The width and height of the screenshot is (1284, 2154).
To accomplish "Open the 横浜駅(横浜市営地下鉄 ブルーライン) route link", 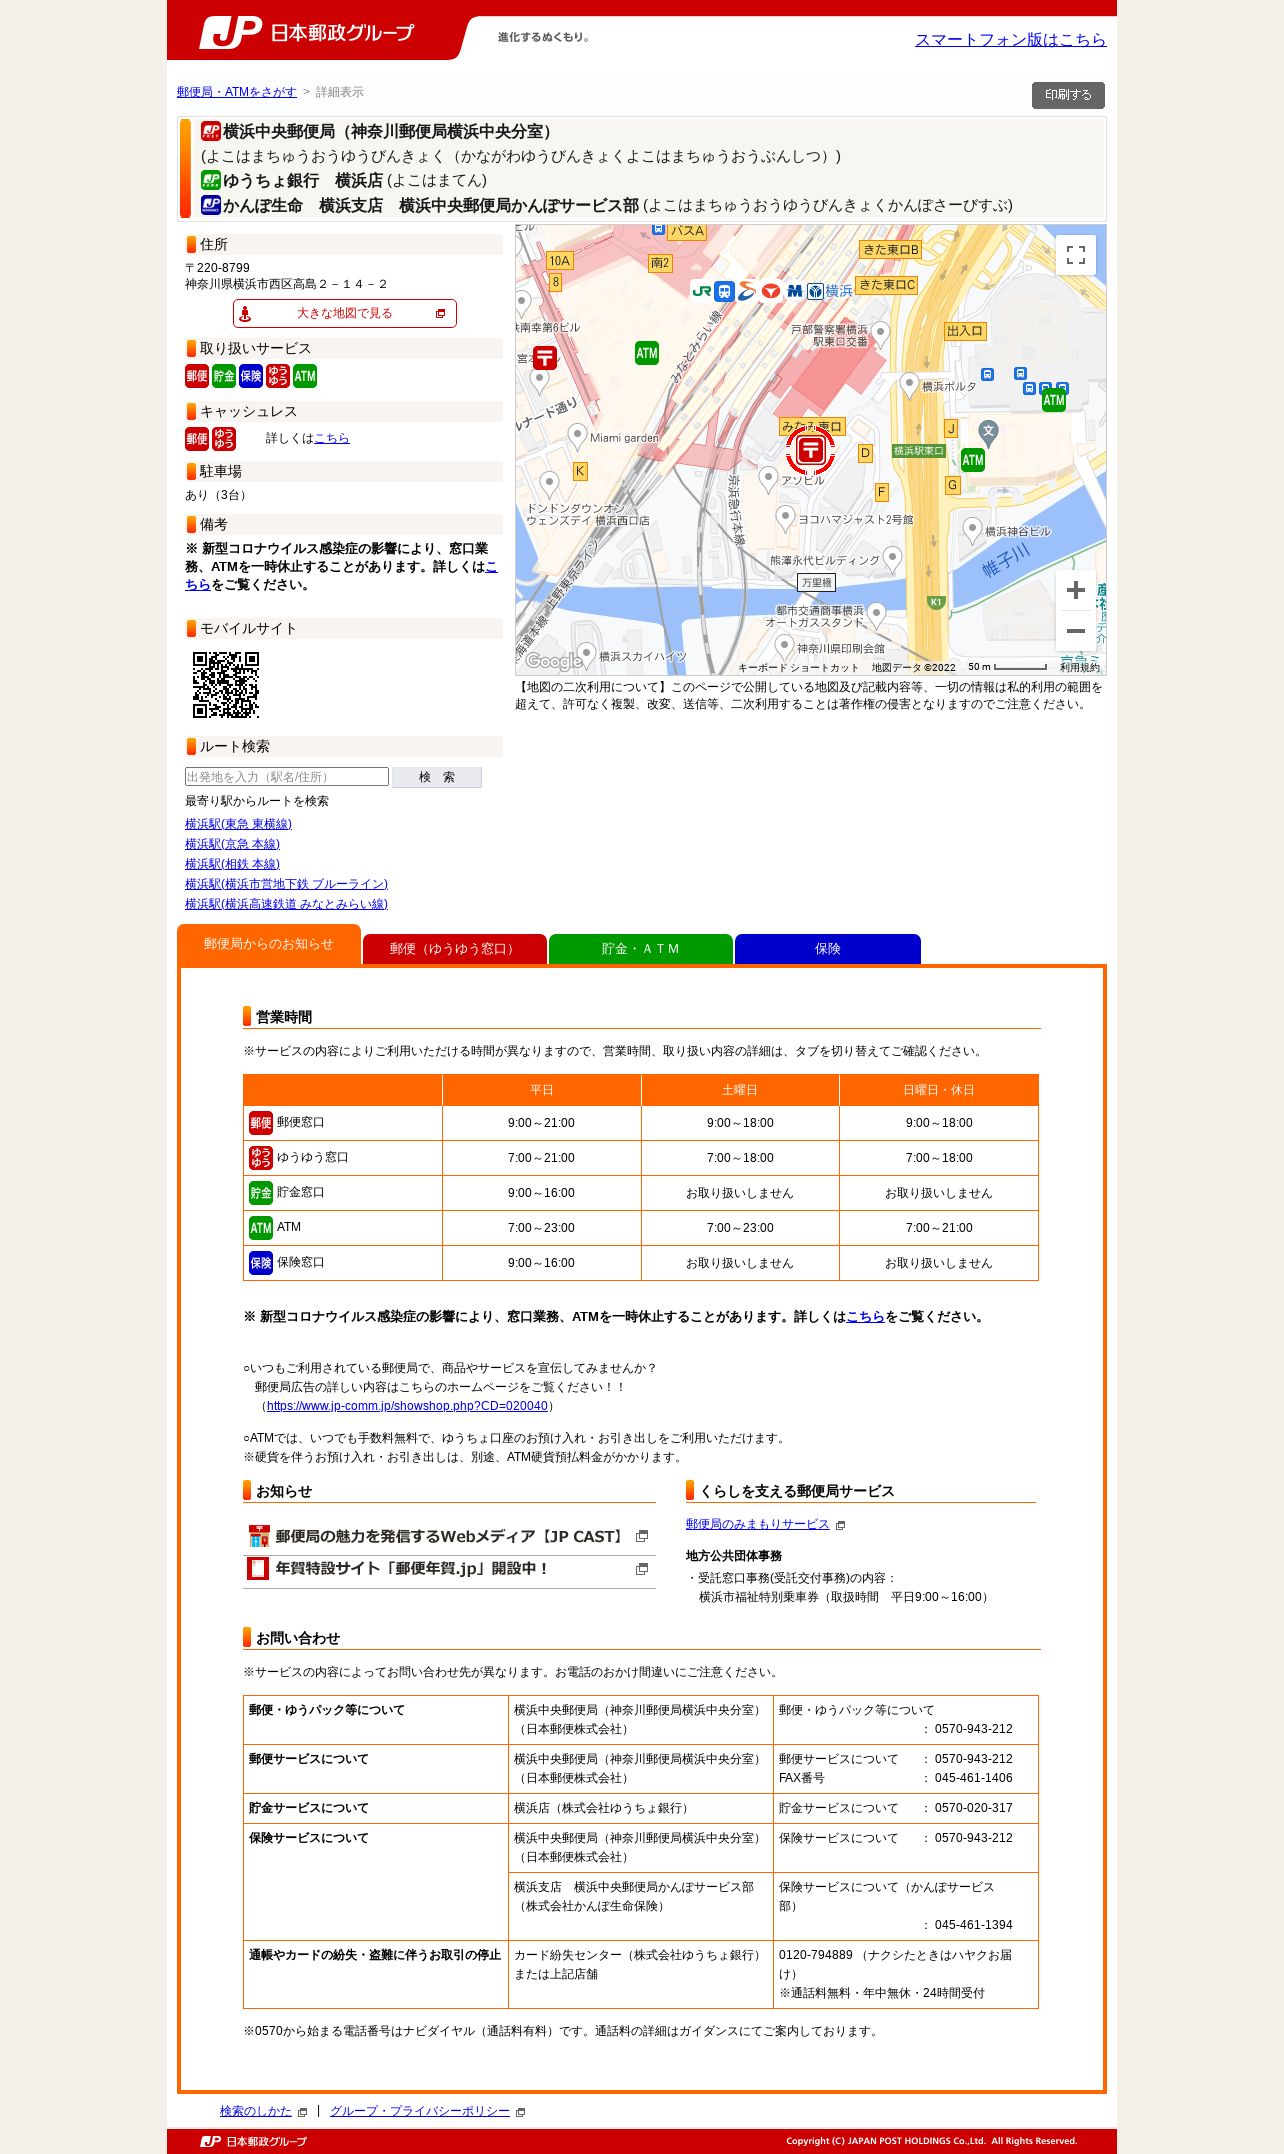I will pos(286,884).
